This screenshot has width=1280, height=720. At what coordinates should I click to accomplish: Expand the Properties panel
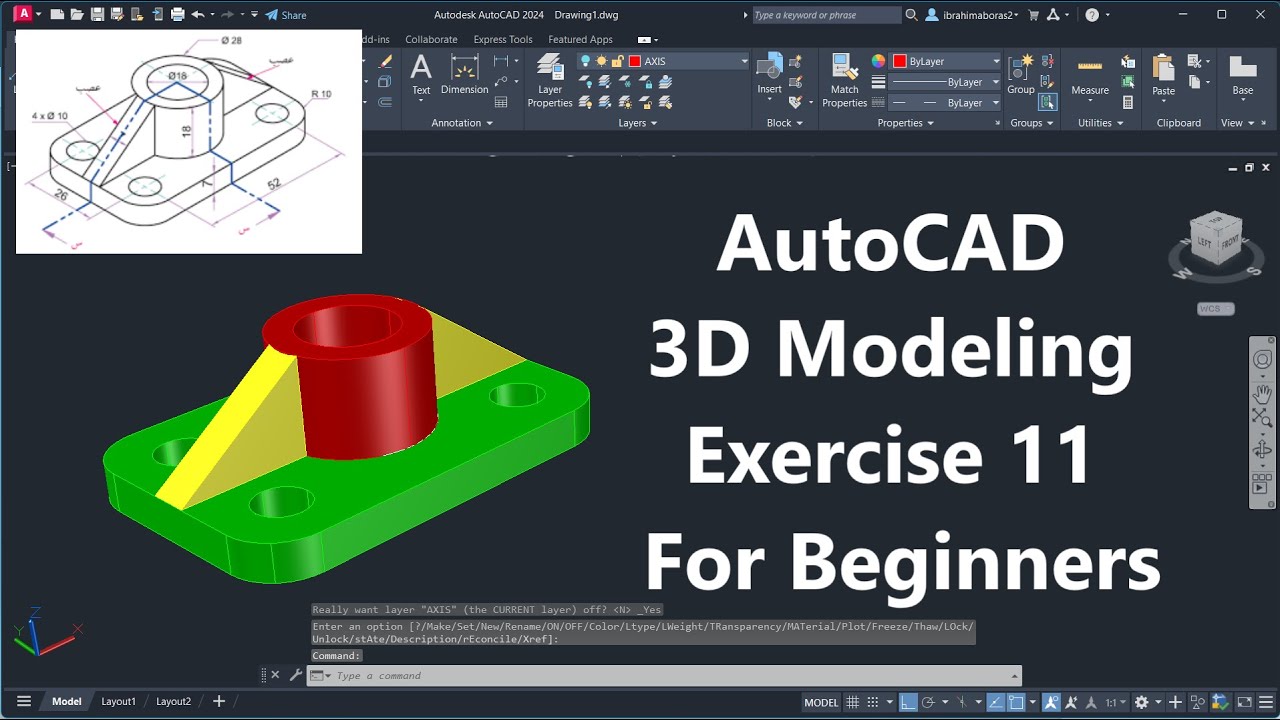(905, 123)
